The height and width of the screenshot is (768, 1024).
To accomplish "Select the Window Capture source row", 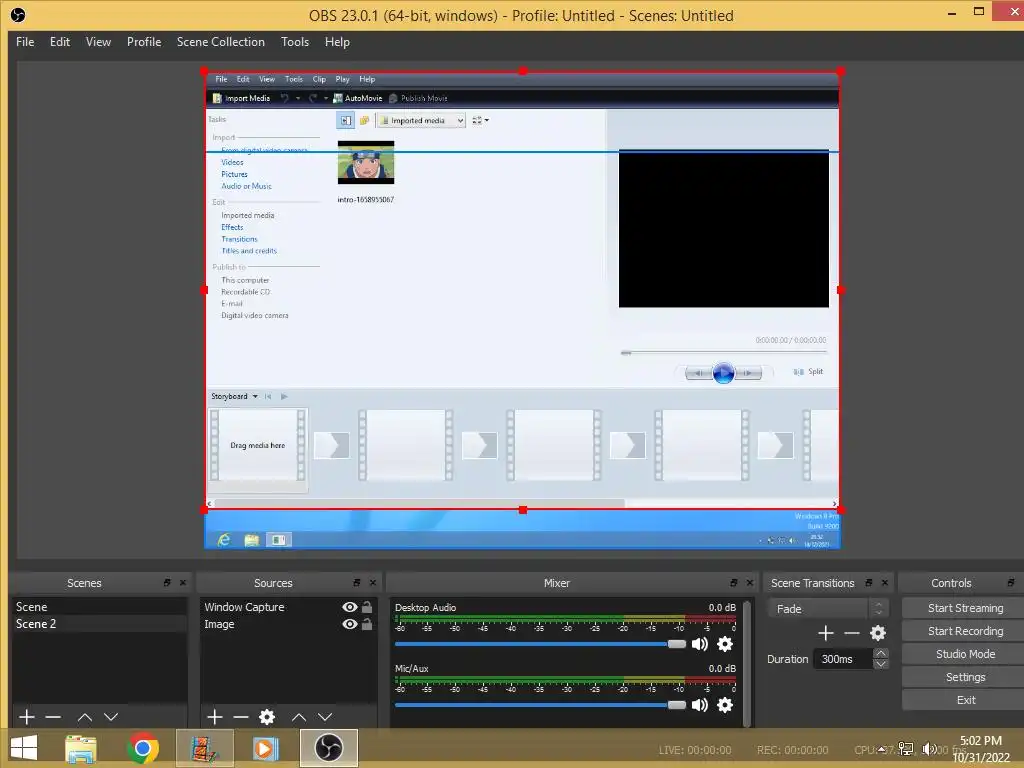I will point(288,607).
